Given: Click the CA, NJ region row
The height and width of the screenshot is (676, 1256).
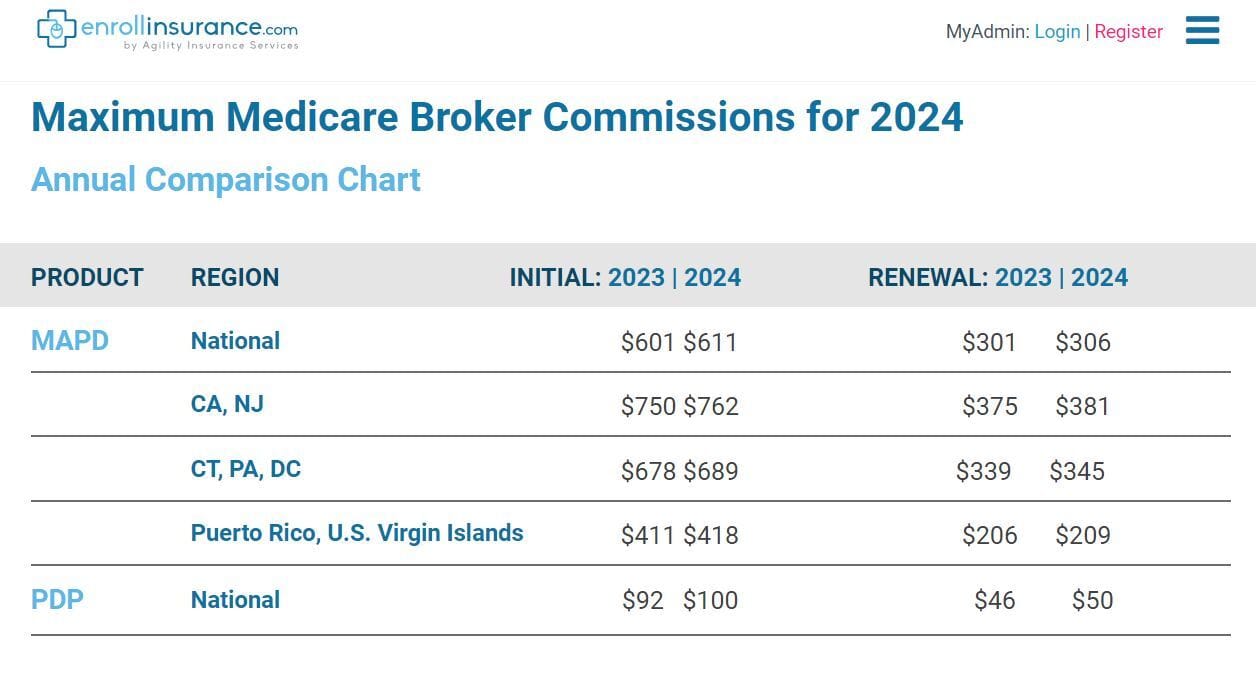Looking at the screenshot, I should coord(630,405).
